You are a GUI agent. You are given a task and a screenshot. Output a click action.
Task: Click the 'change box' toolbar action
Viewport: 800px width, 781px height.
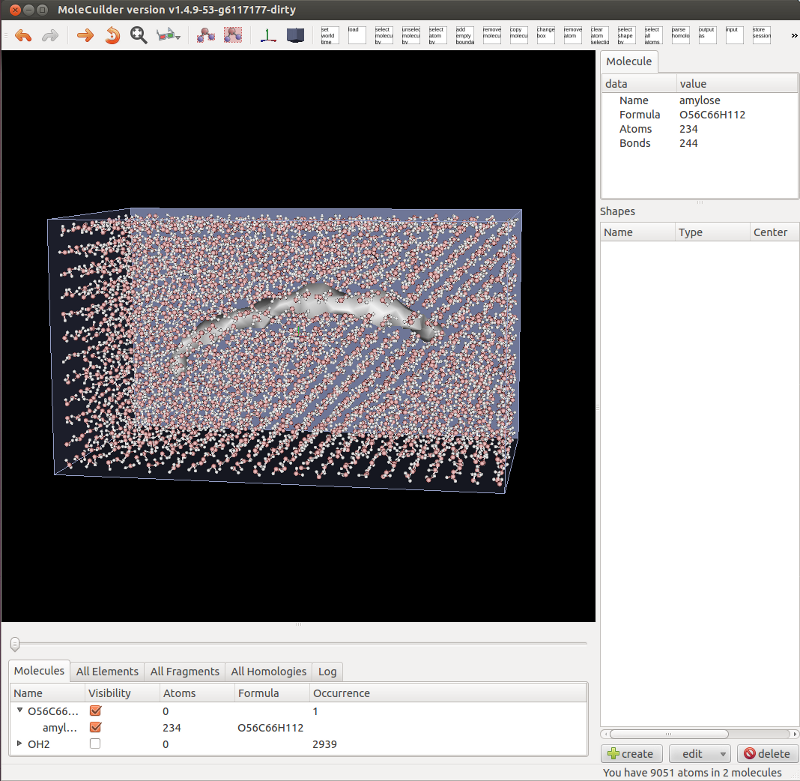coord(545,35)
